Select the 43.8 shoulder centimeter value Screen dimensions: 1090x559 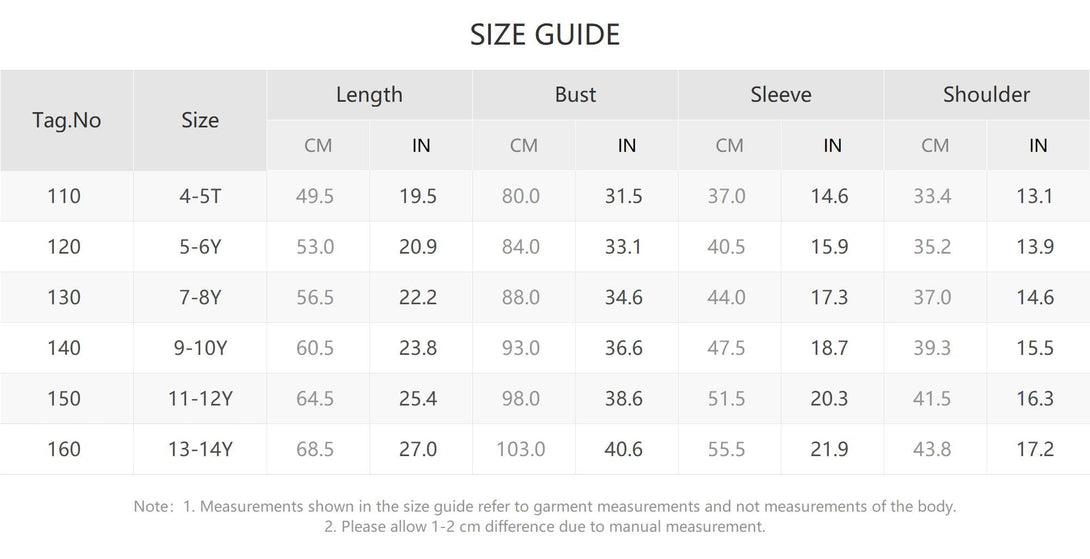tap(932, 450)
